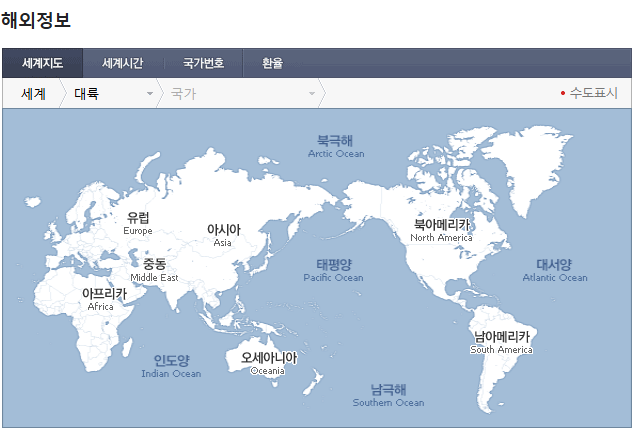Expand the 국가 dropdown
Screen dimensions: 637x433
tap(243, 93)
